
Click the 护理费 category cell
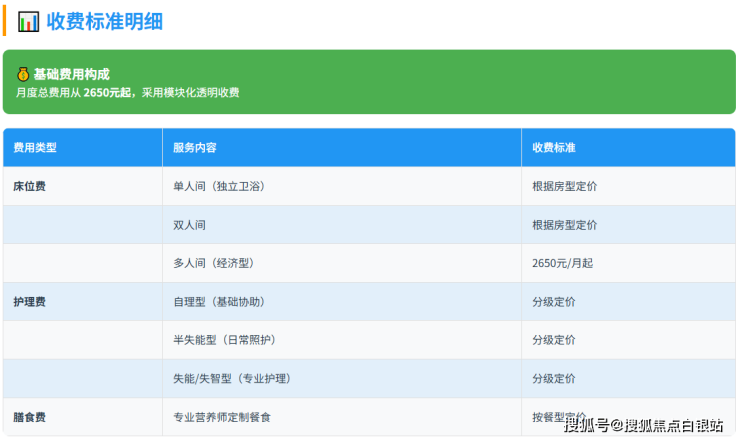click(29, 301)
